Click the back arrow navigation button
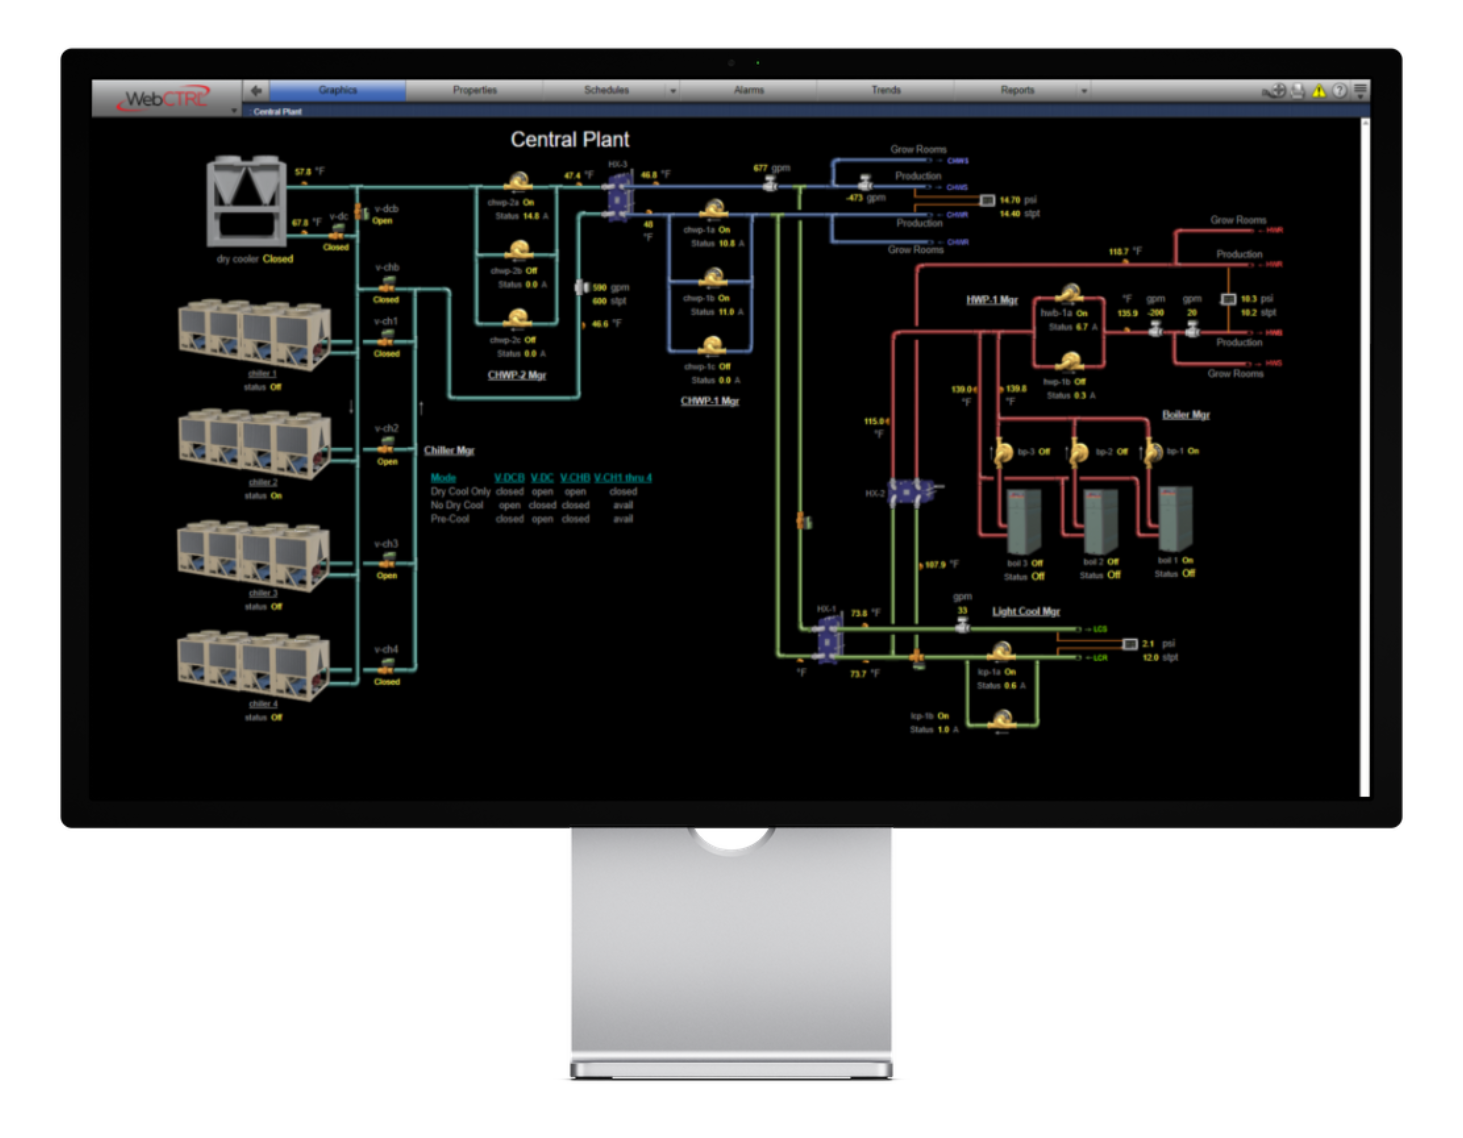This screenshot has width=1463, height=1138. point(256,90)
